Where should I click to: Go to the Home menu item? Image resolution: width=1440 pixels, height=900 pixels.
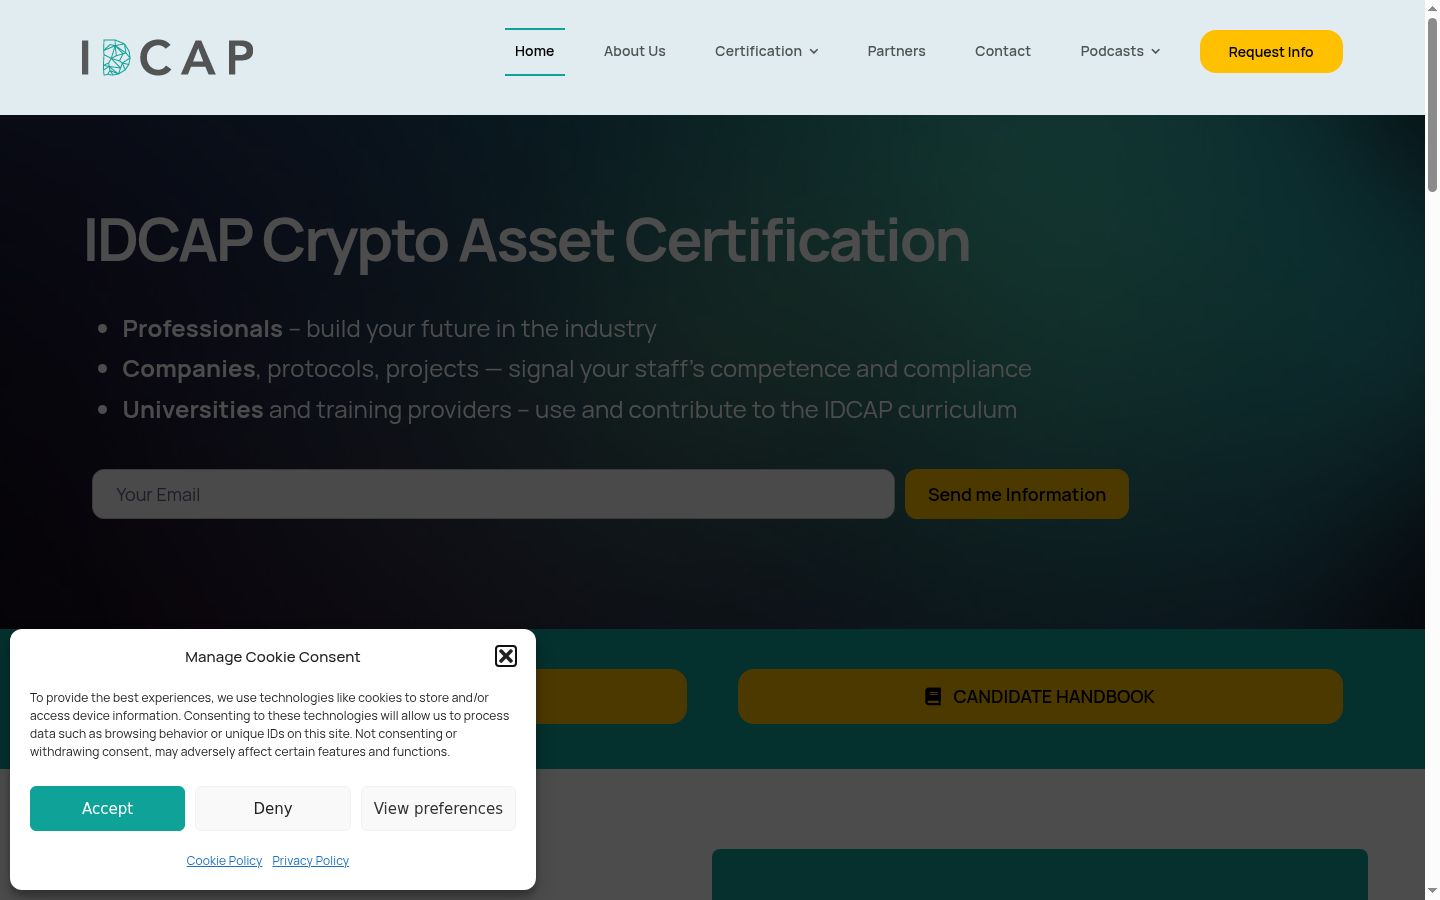pyautogui.click(x=535, y=51)
